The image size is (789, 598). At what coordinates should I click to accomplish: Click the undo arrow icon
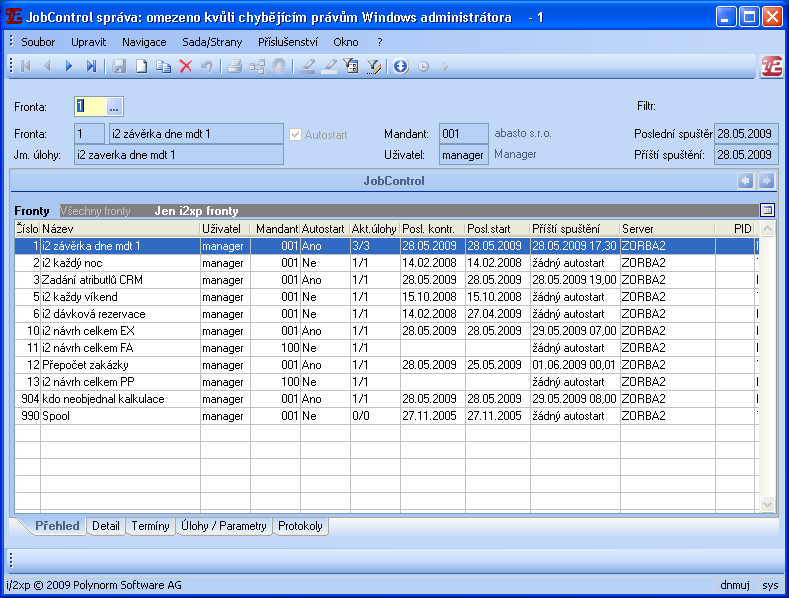coord(207,66)
